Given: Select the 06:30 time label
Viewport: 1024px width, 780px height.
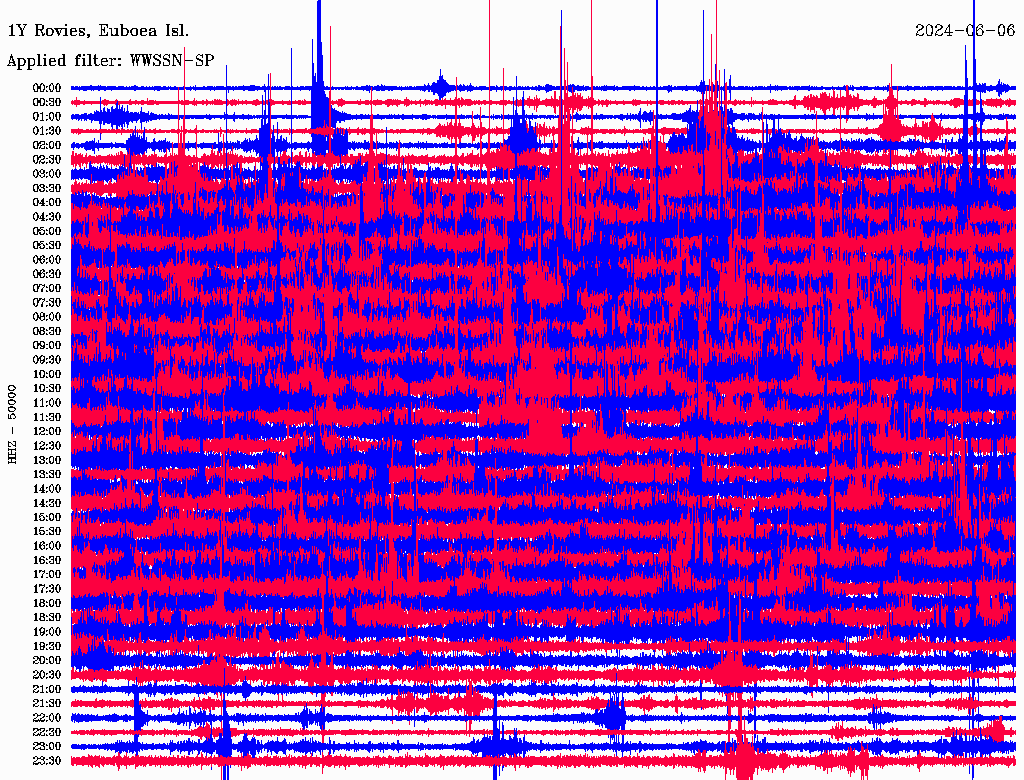Looking at the screenshot, I should (47, 274).
